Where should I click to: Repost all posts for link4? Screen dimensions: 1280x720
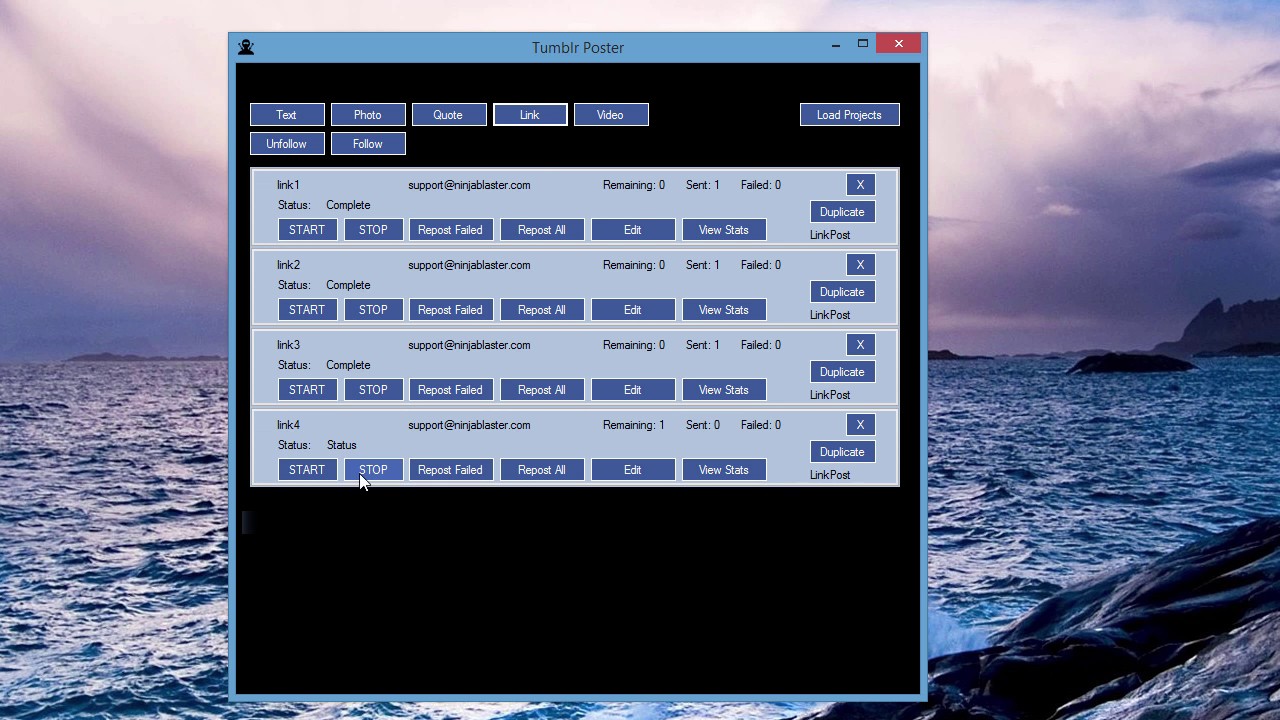542,470
